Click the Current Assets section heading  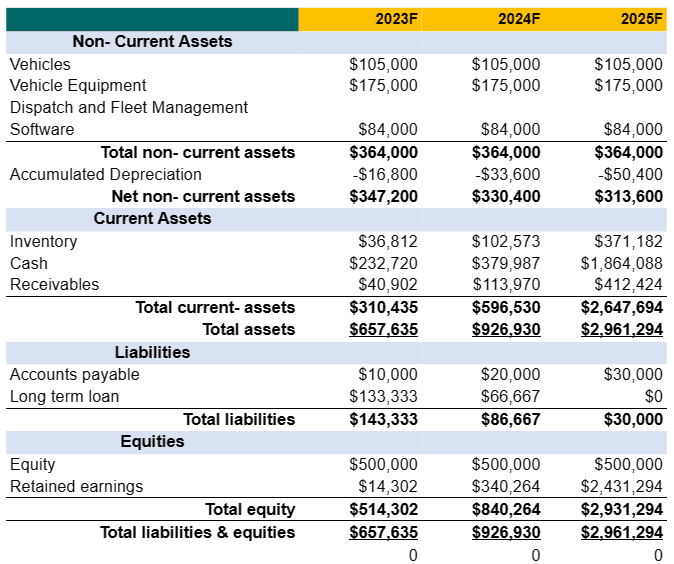pos(152,218)
